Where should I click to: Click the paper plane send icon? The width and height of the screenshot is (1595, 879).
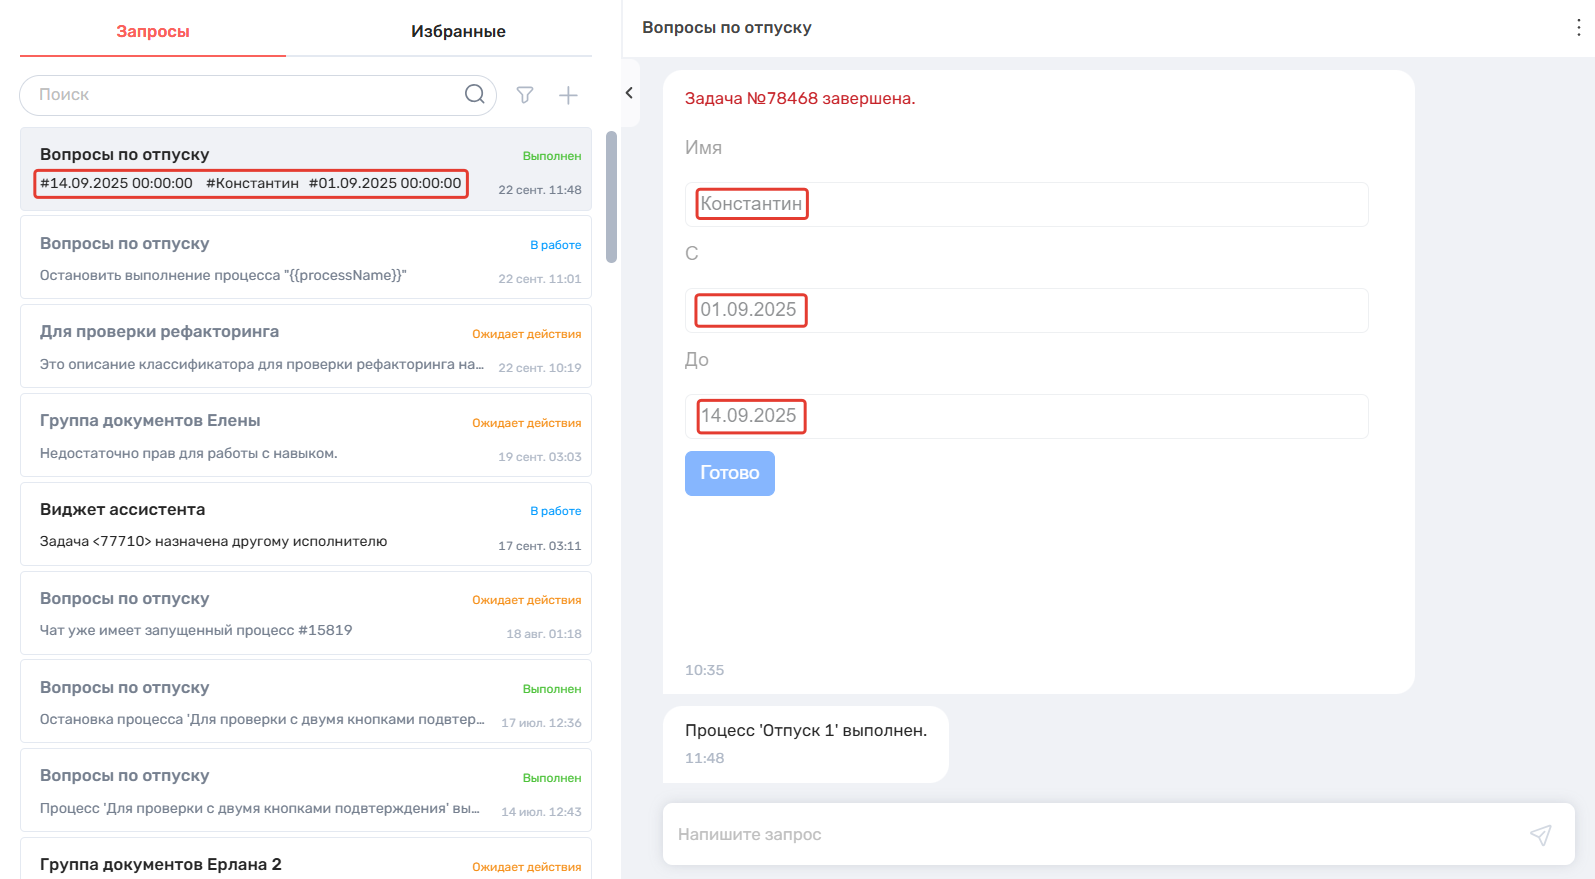[x=1540, y=835]
